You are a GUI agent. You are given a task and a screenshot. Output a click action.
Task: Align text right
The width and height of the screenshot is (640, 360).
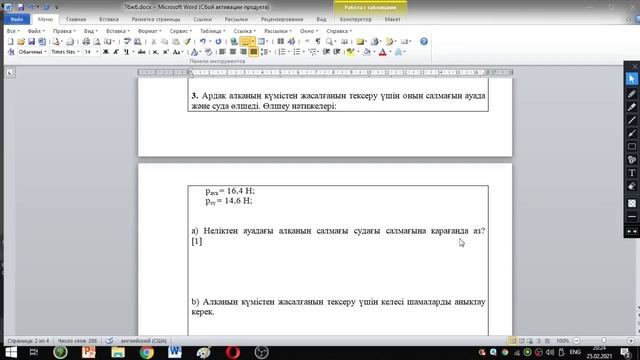243,52
